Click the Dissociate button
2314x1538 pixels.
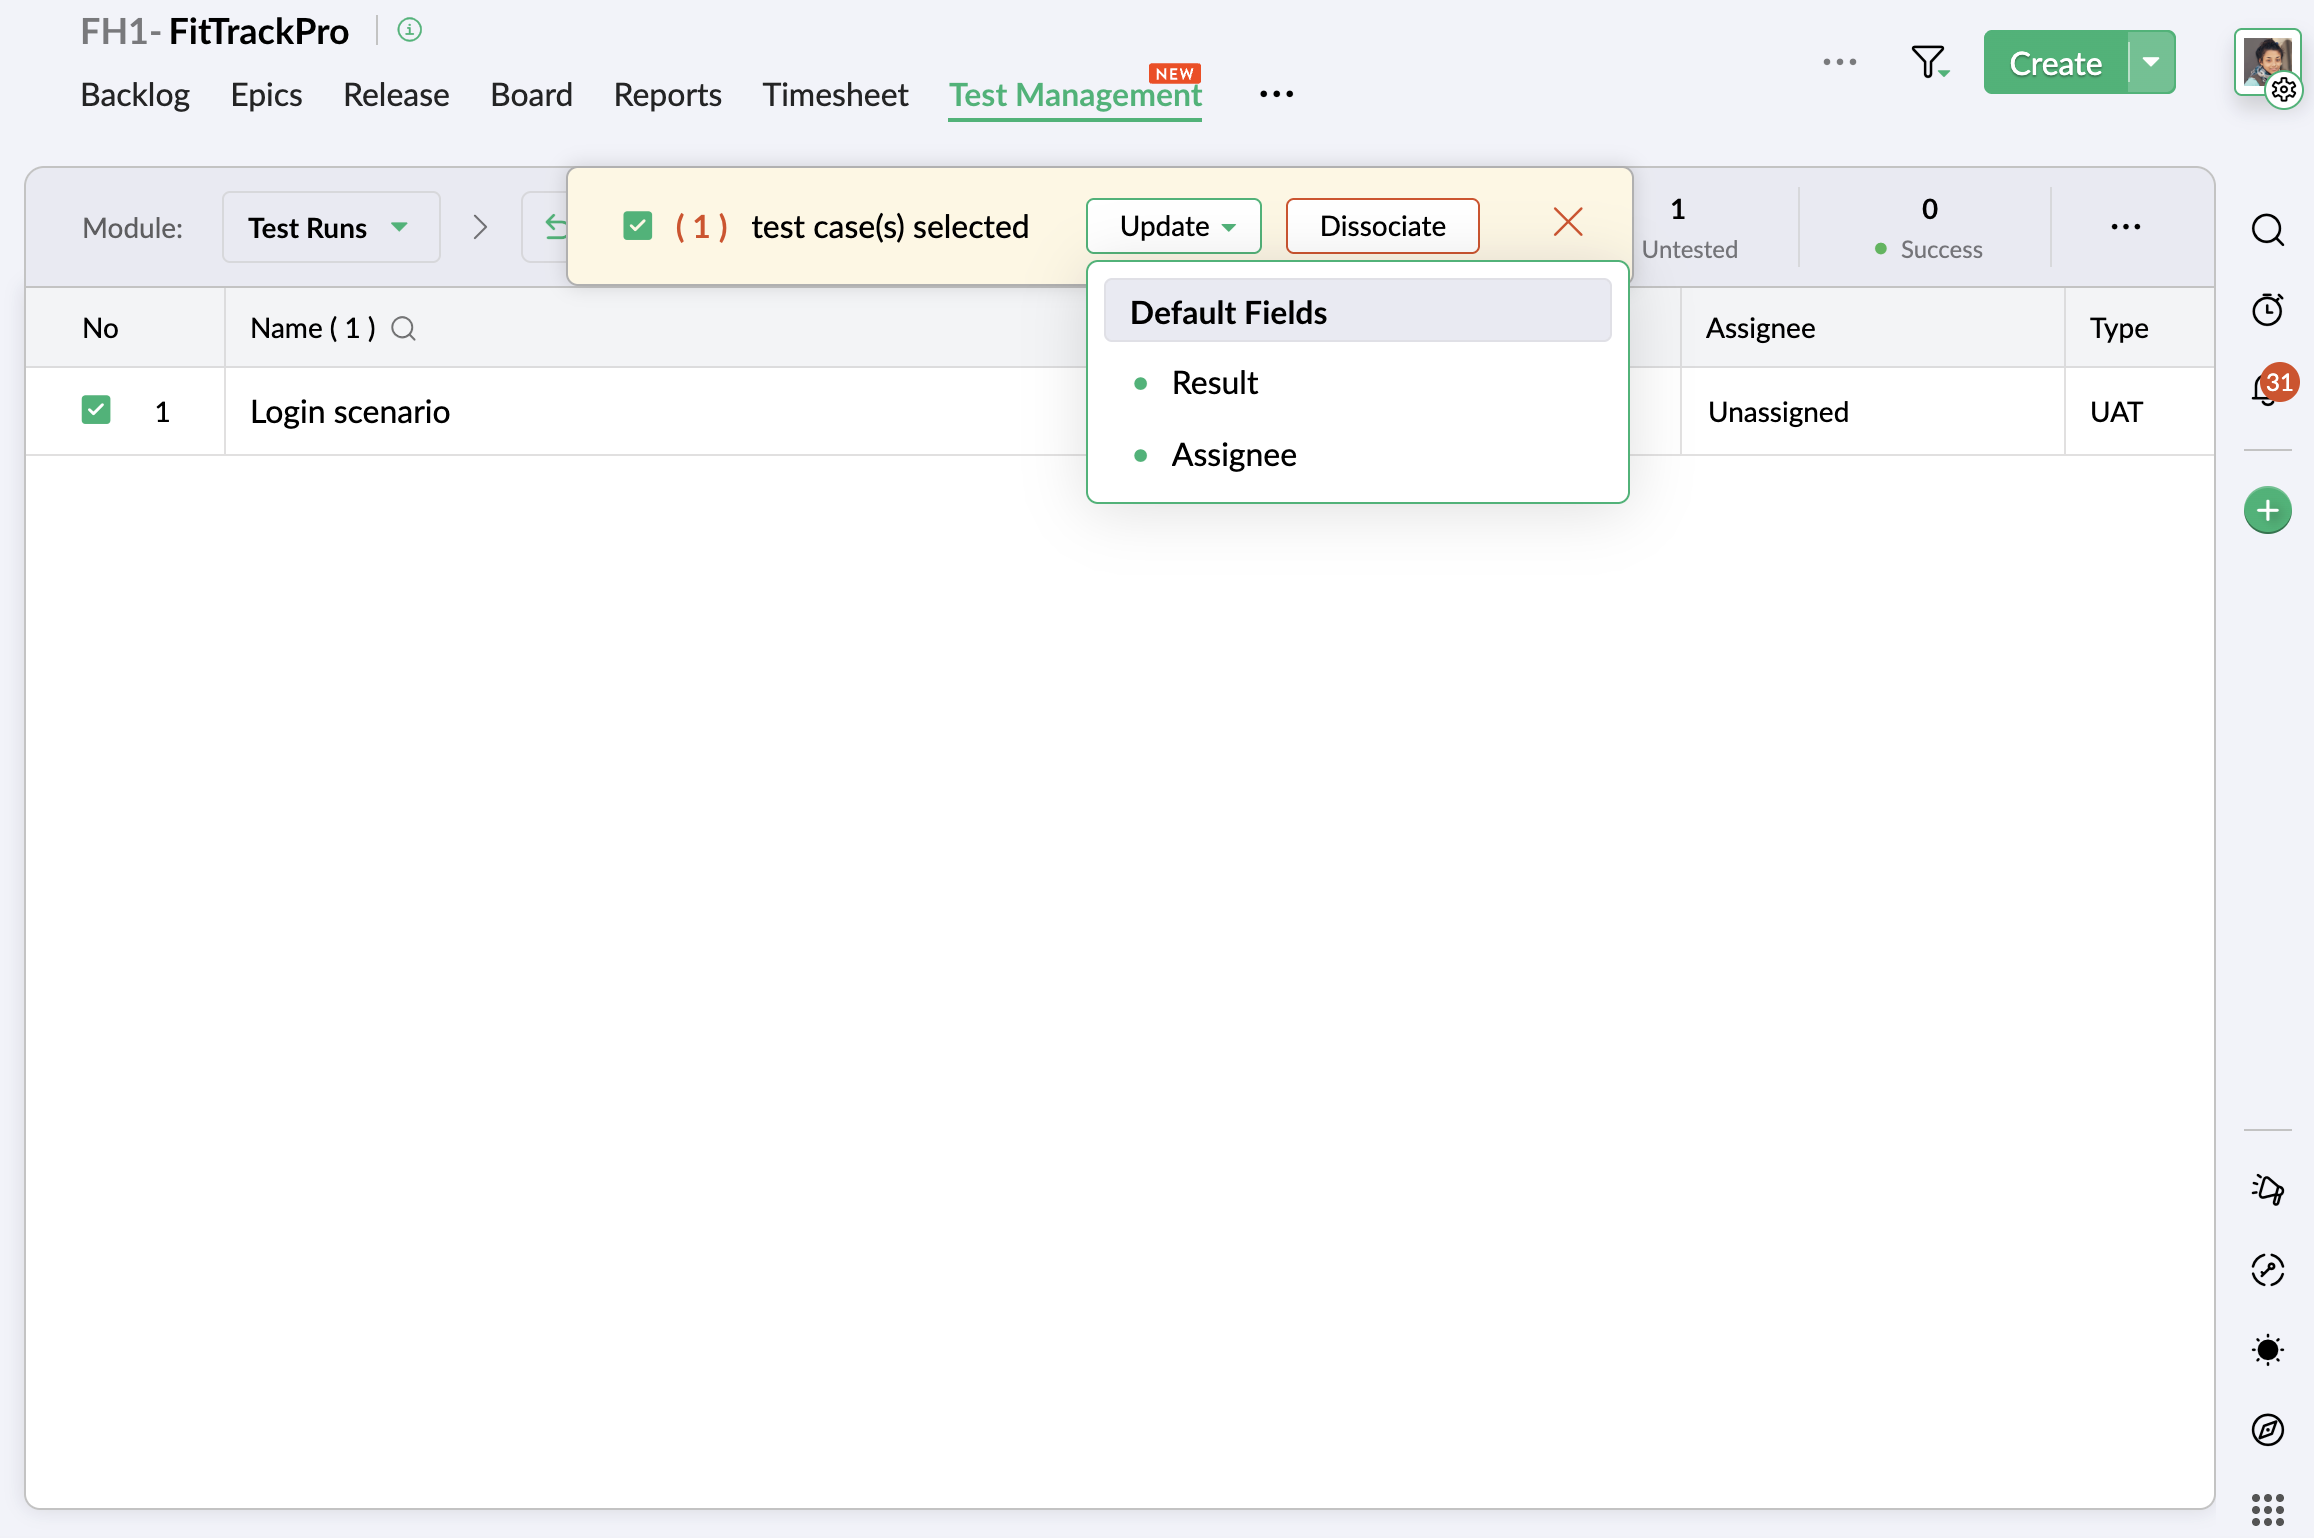[1382, 226]
